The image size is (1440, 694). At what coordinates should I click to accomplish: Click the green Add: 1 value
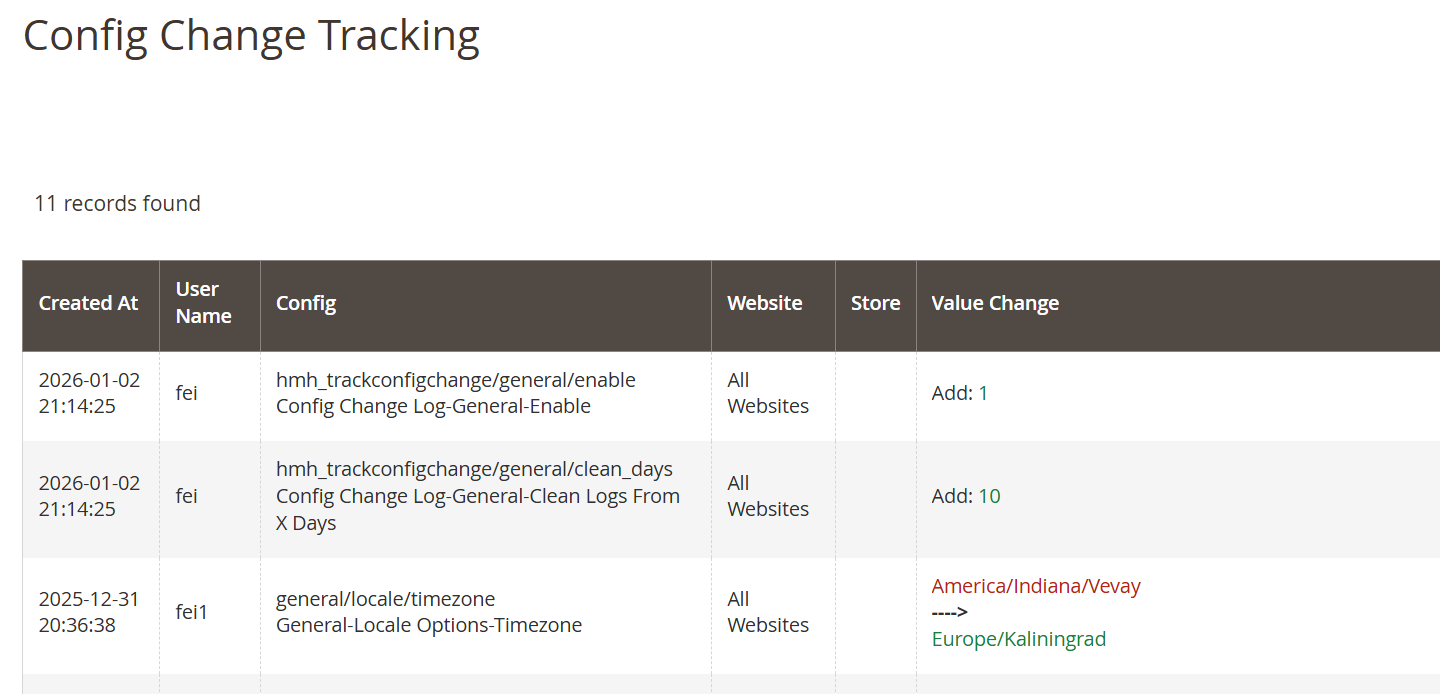tap(957, 392)
